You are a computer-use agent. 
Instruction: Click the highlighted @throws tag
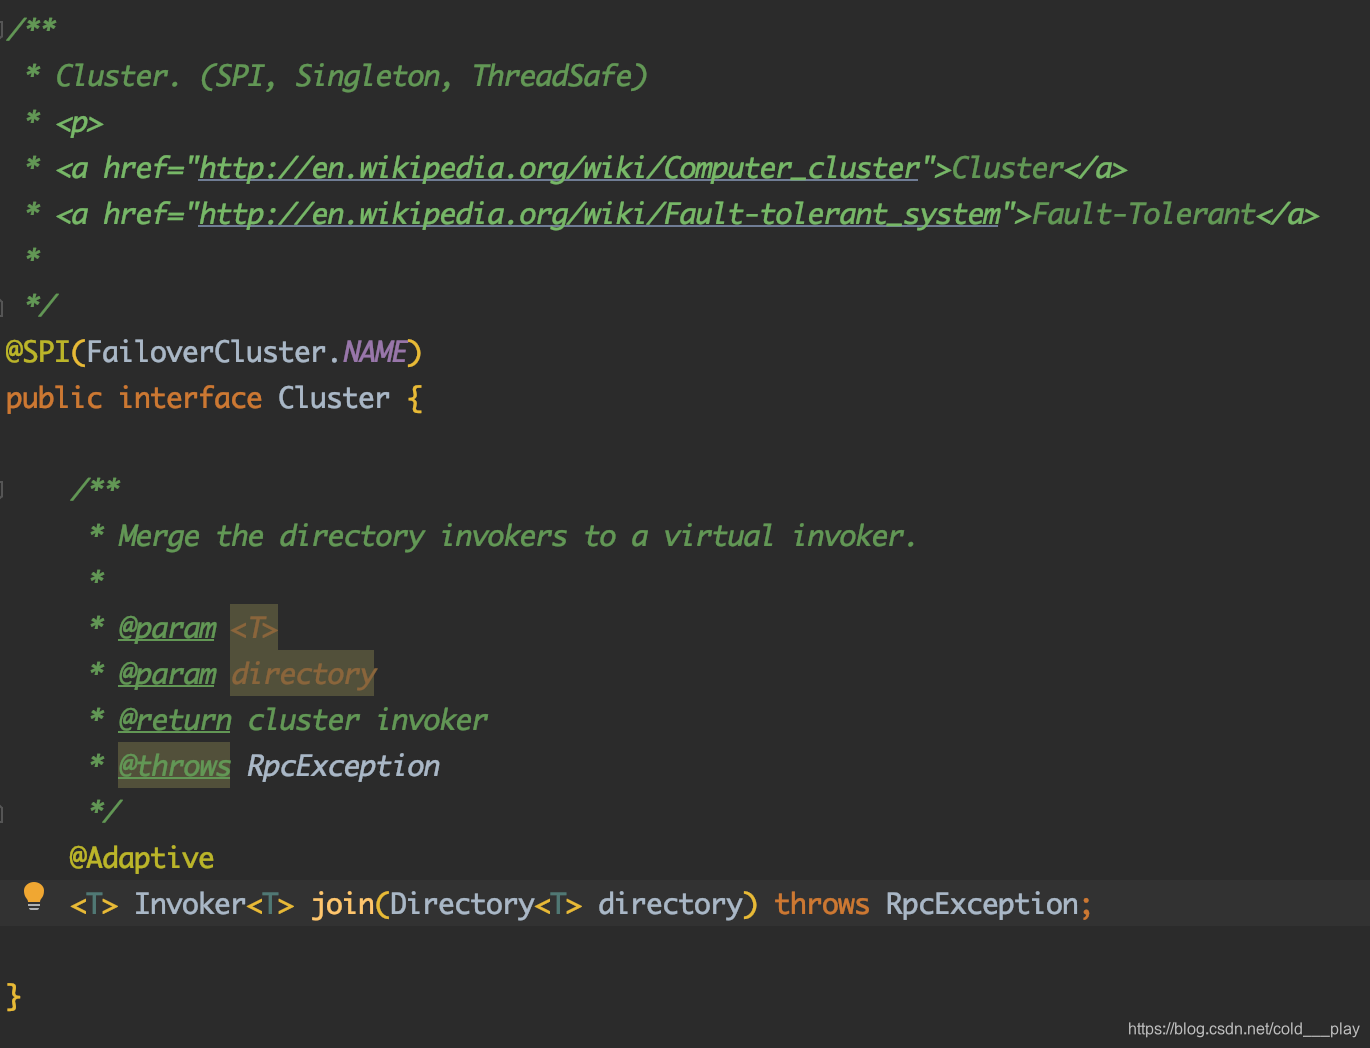tap(174, 766)
